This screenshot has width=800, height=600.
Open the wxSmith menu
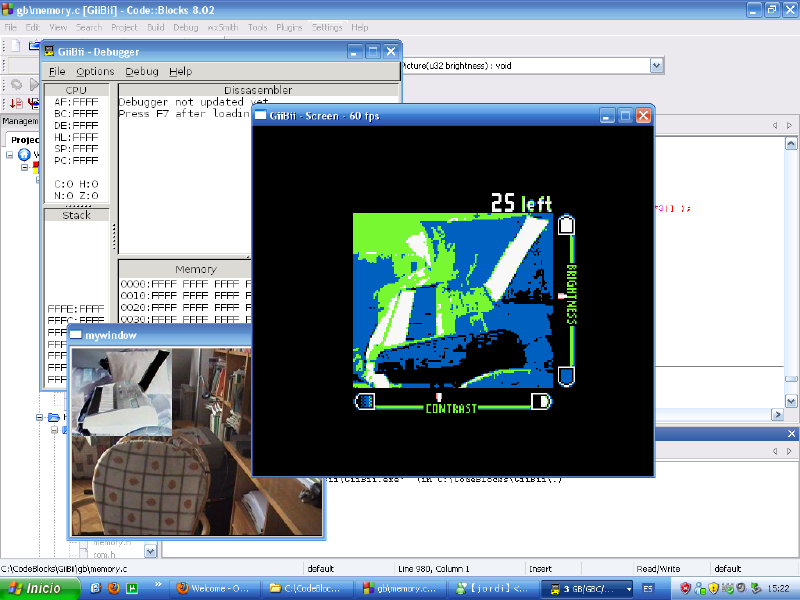coord(222,27)
